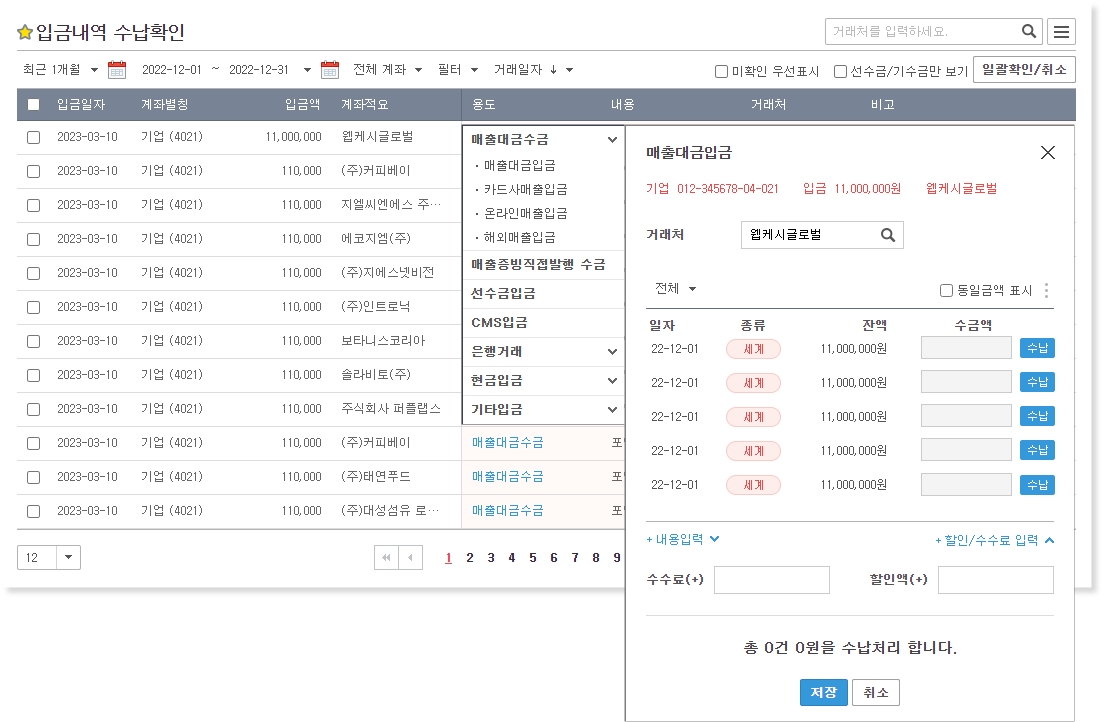Check the 선수금/기수금만 보기 option

point(840,72)
